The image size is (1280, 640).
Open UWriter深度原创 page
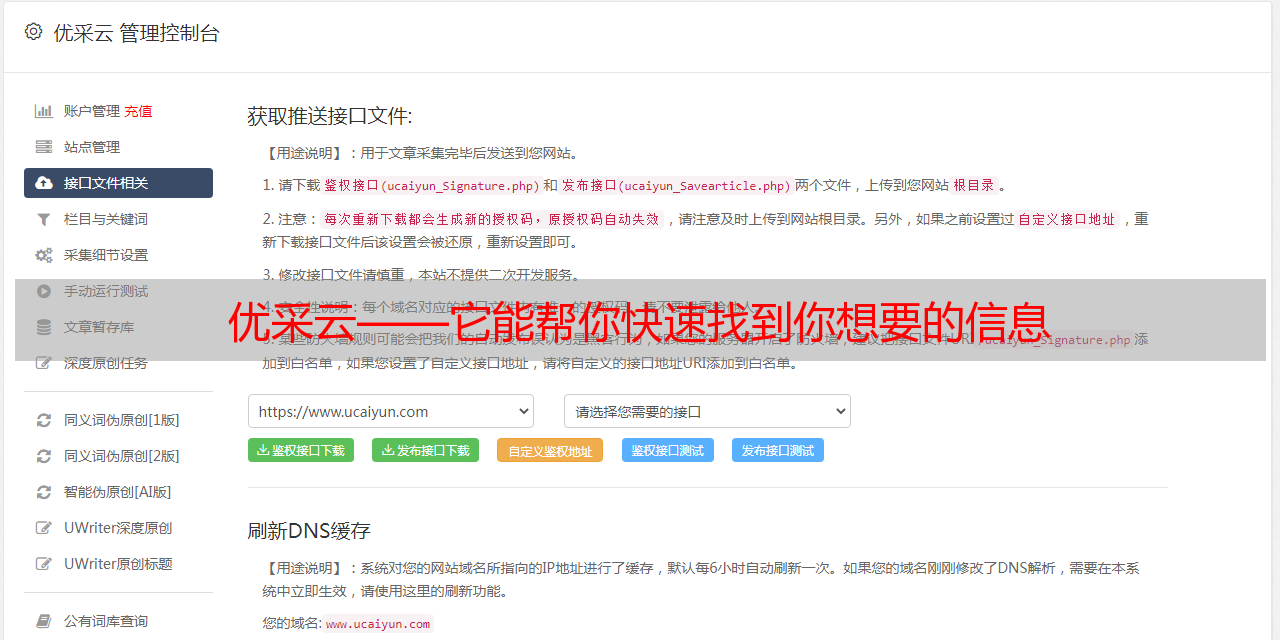point(118,528)
